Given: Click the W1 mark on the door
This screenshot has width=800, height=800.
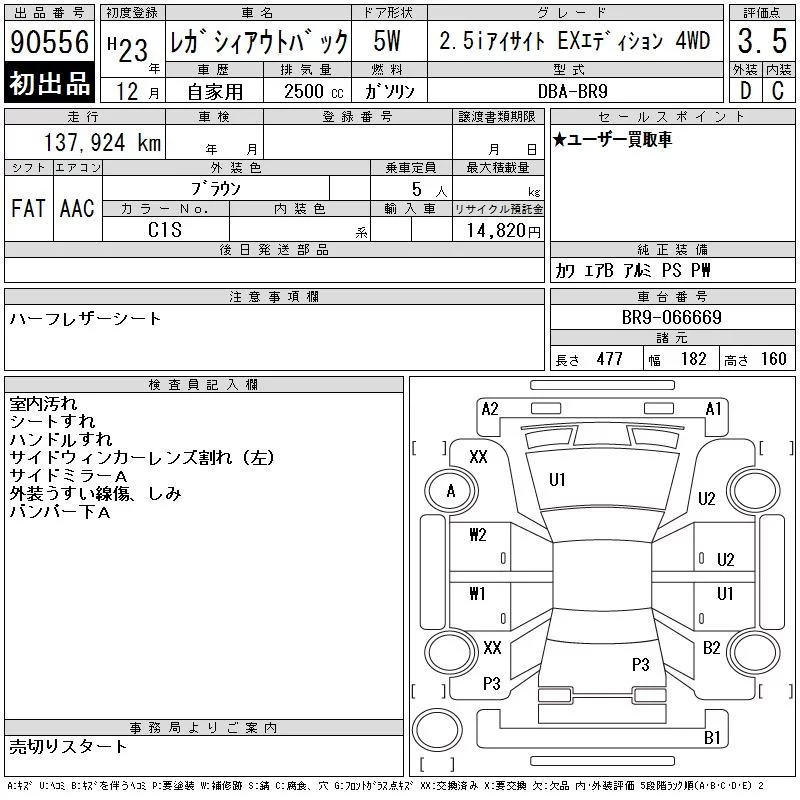Looking at the screenshot, I should 478,593.
